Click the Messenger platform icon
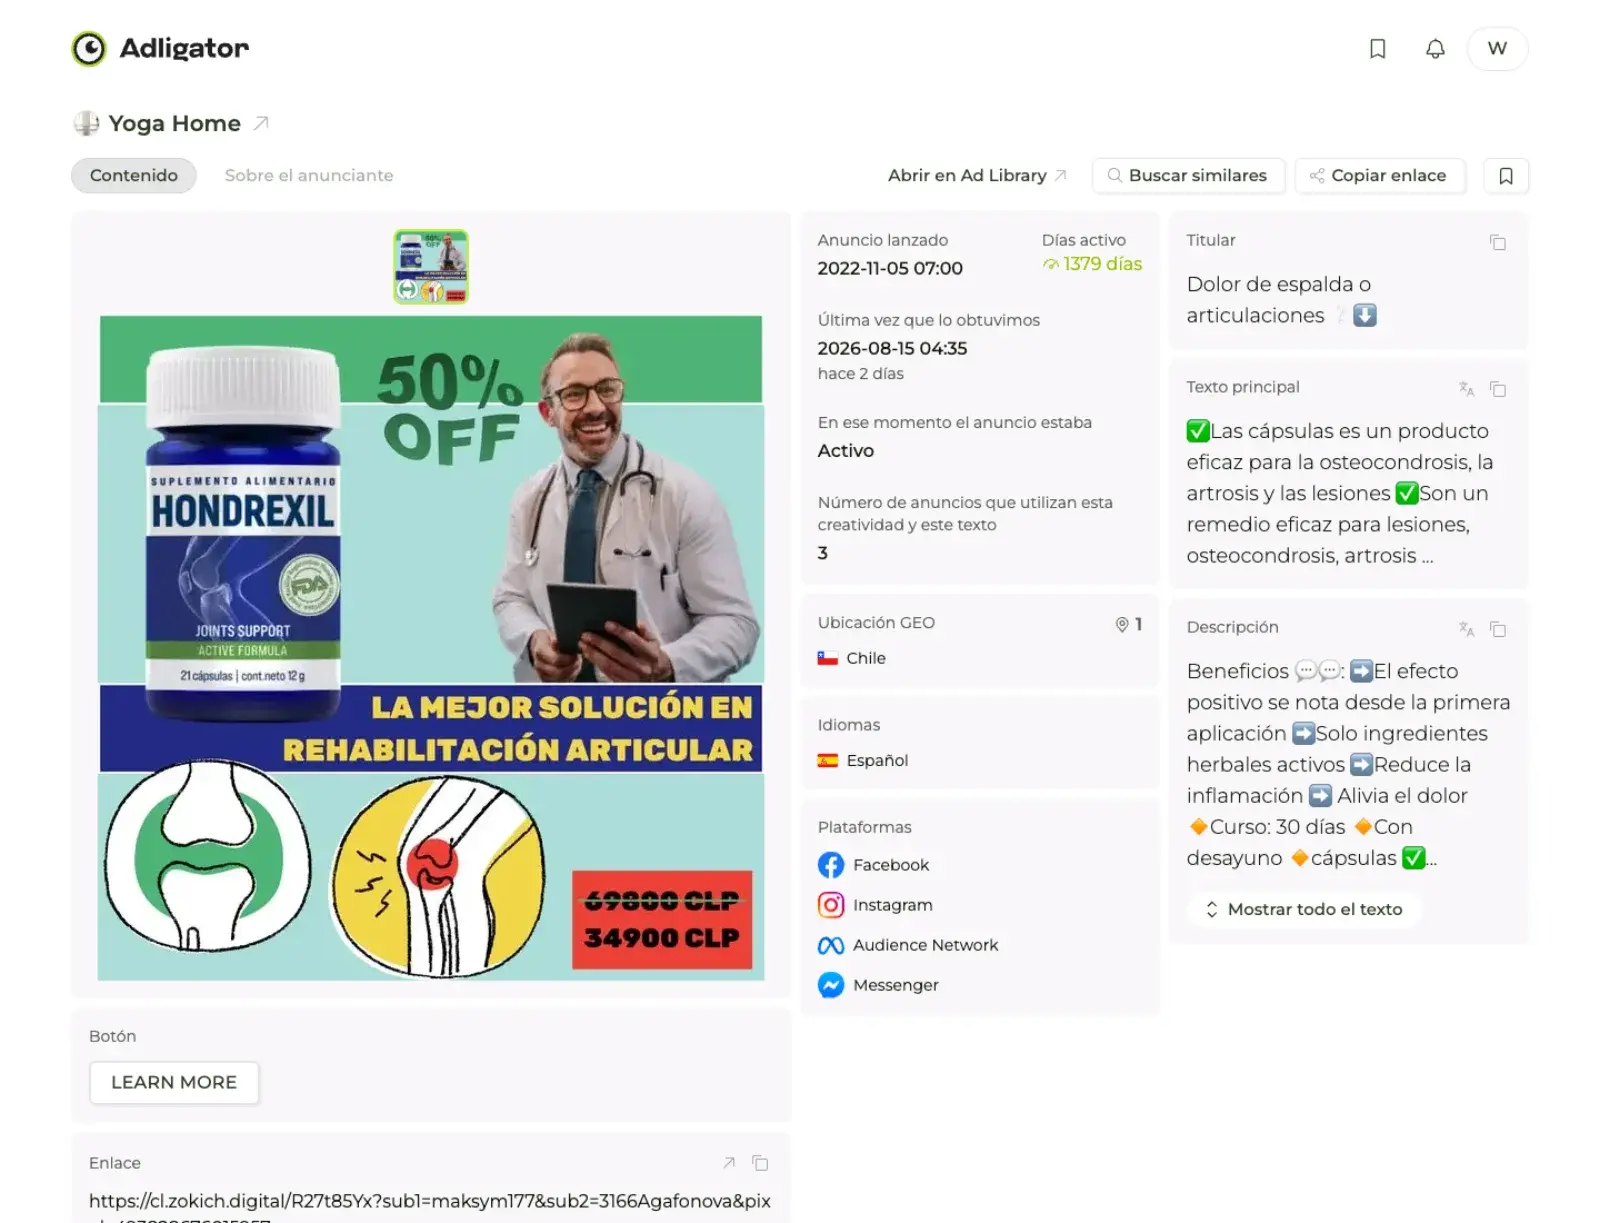Viewport: 1600px width, 1223px height. click(x=830, y=985)
